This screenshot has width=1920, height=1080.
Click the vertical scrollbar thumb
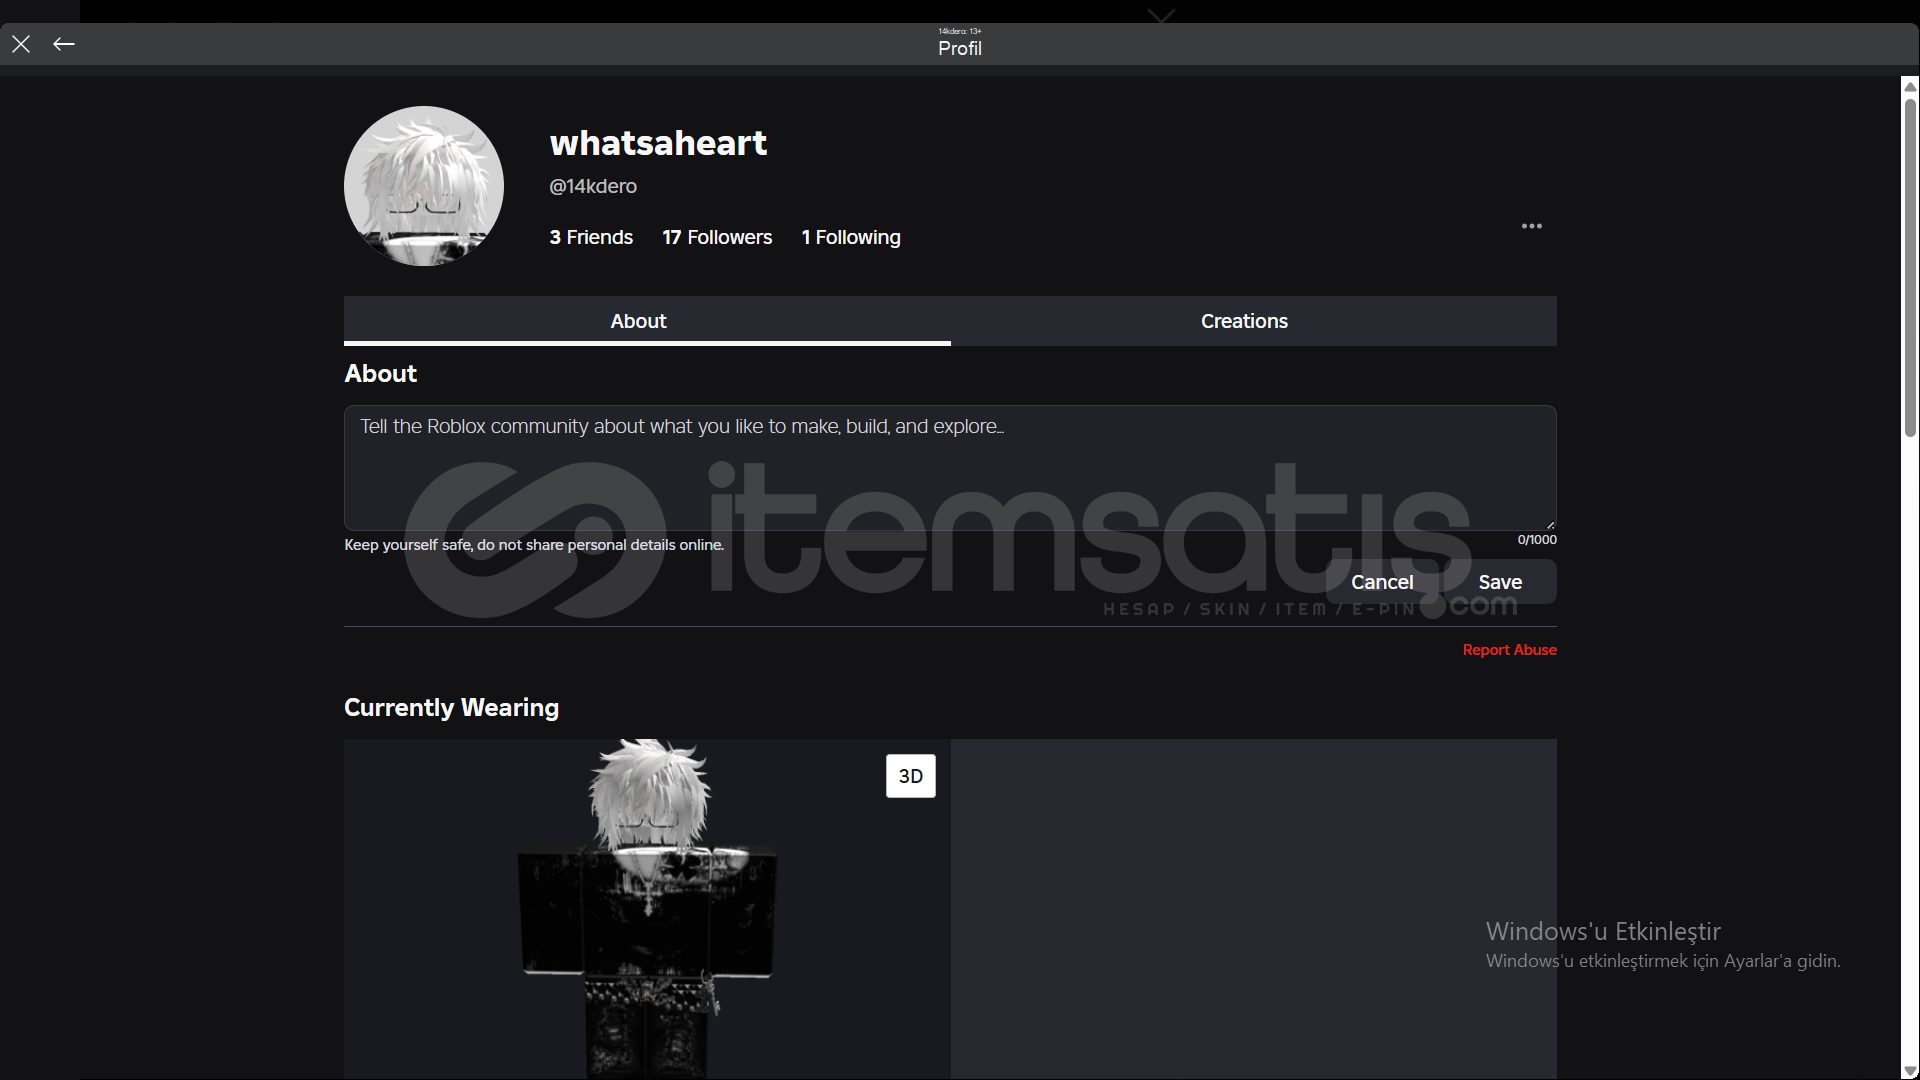(1910, 267)
